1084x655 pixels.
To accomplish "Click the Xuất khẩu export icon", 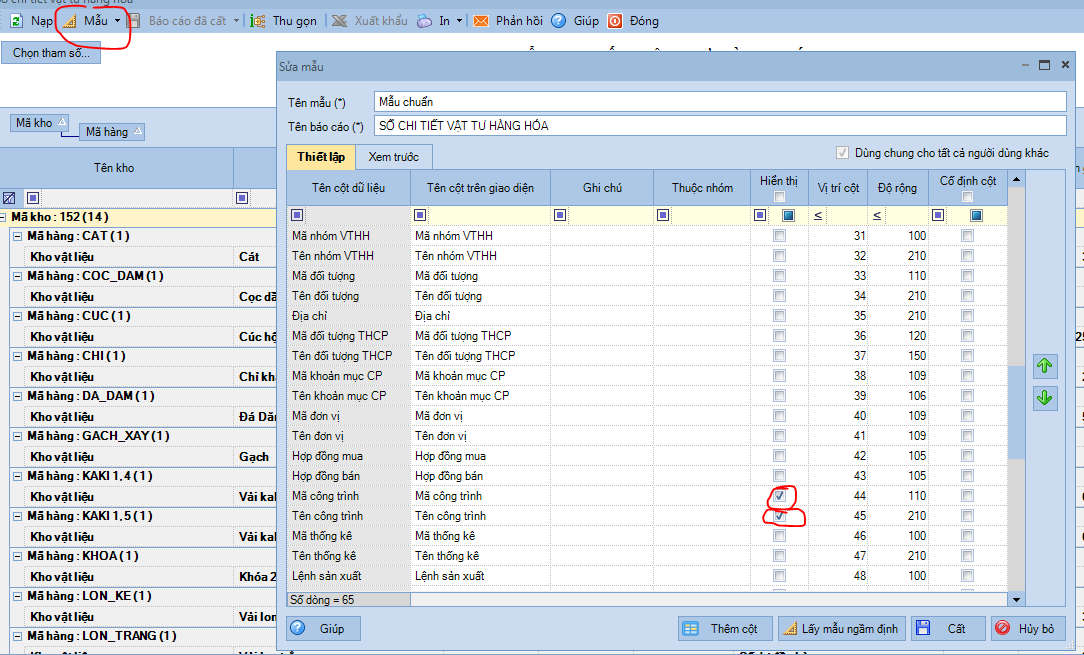I will coord(339,21).
